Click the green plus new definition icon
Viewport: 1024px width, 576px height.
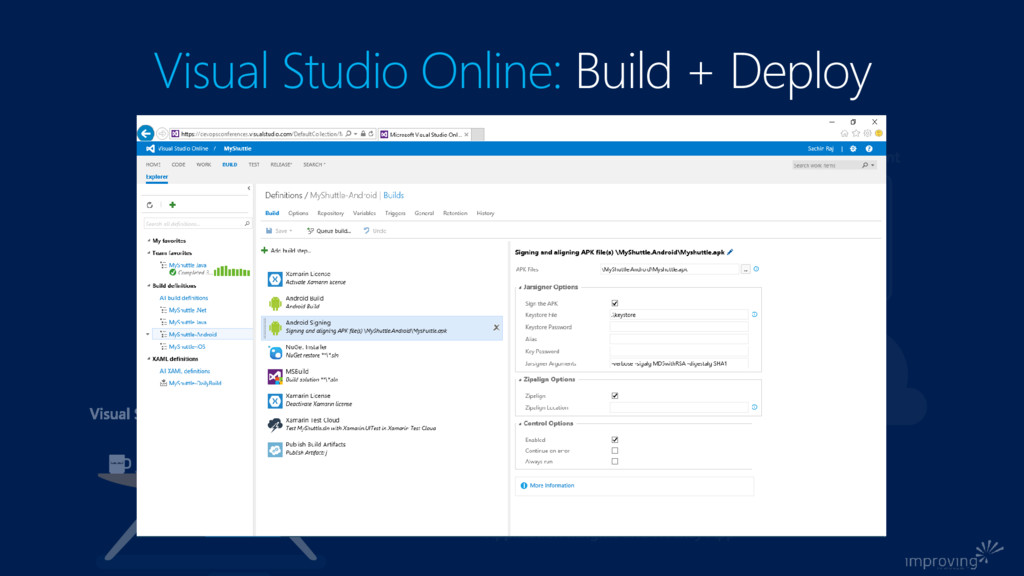[172, 204]
